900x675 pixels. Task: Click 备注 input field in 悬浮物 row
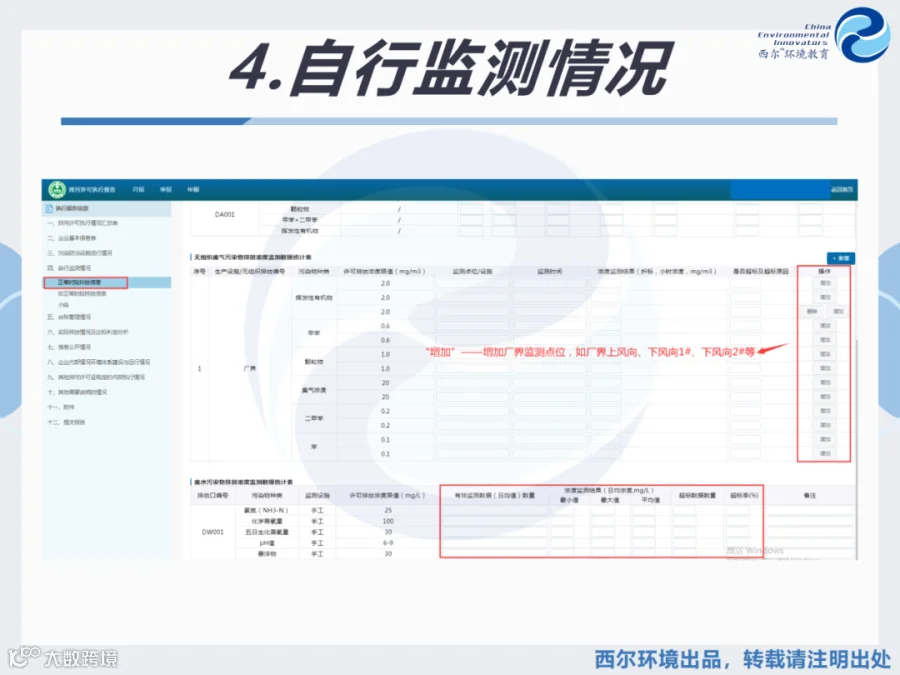coord(810,554)
